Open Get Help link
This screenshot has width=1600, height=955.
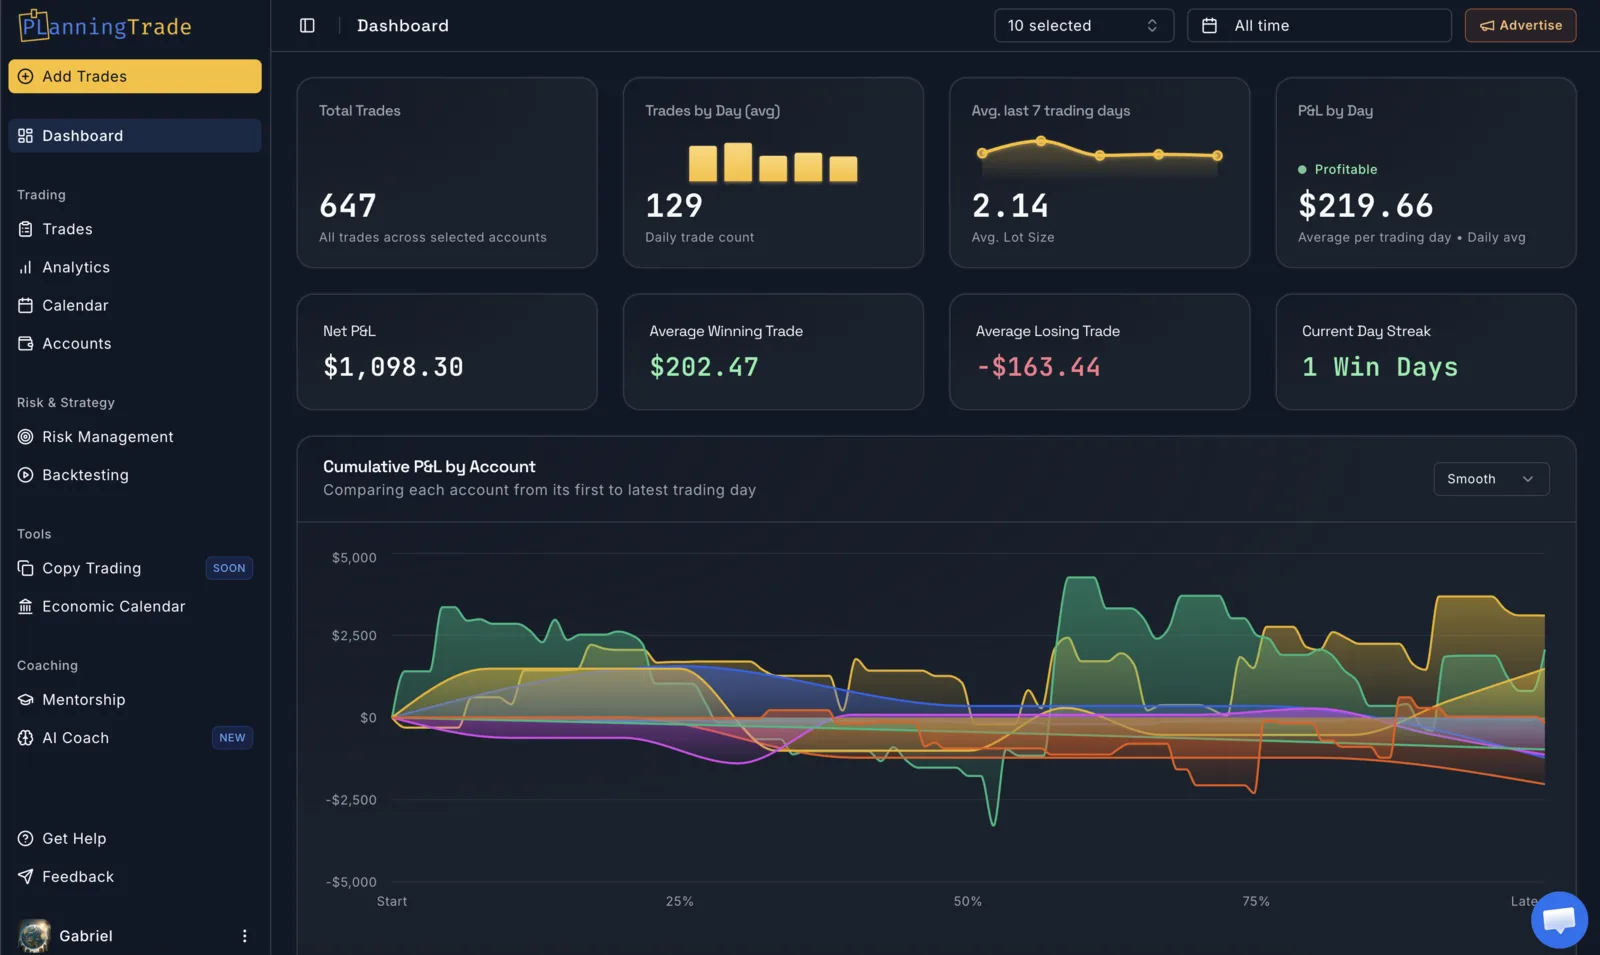(x=135, y=839)
